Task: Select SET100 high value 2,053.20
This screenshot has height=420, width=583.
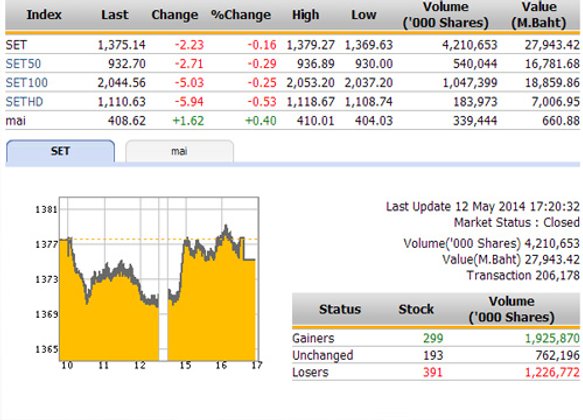Action: click(x=310, y=83)
